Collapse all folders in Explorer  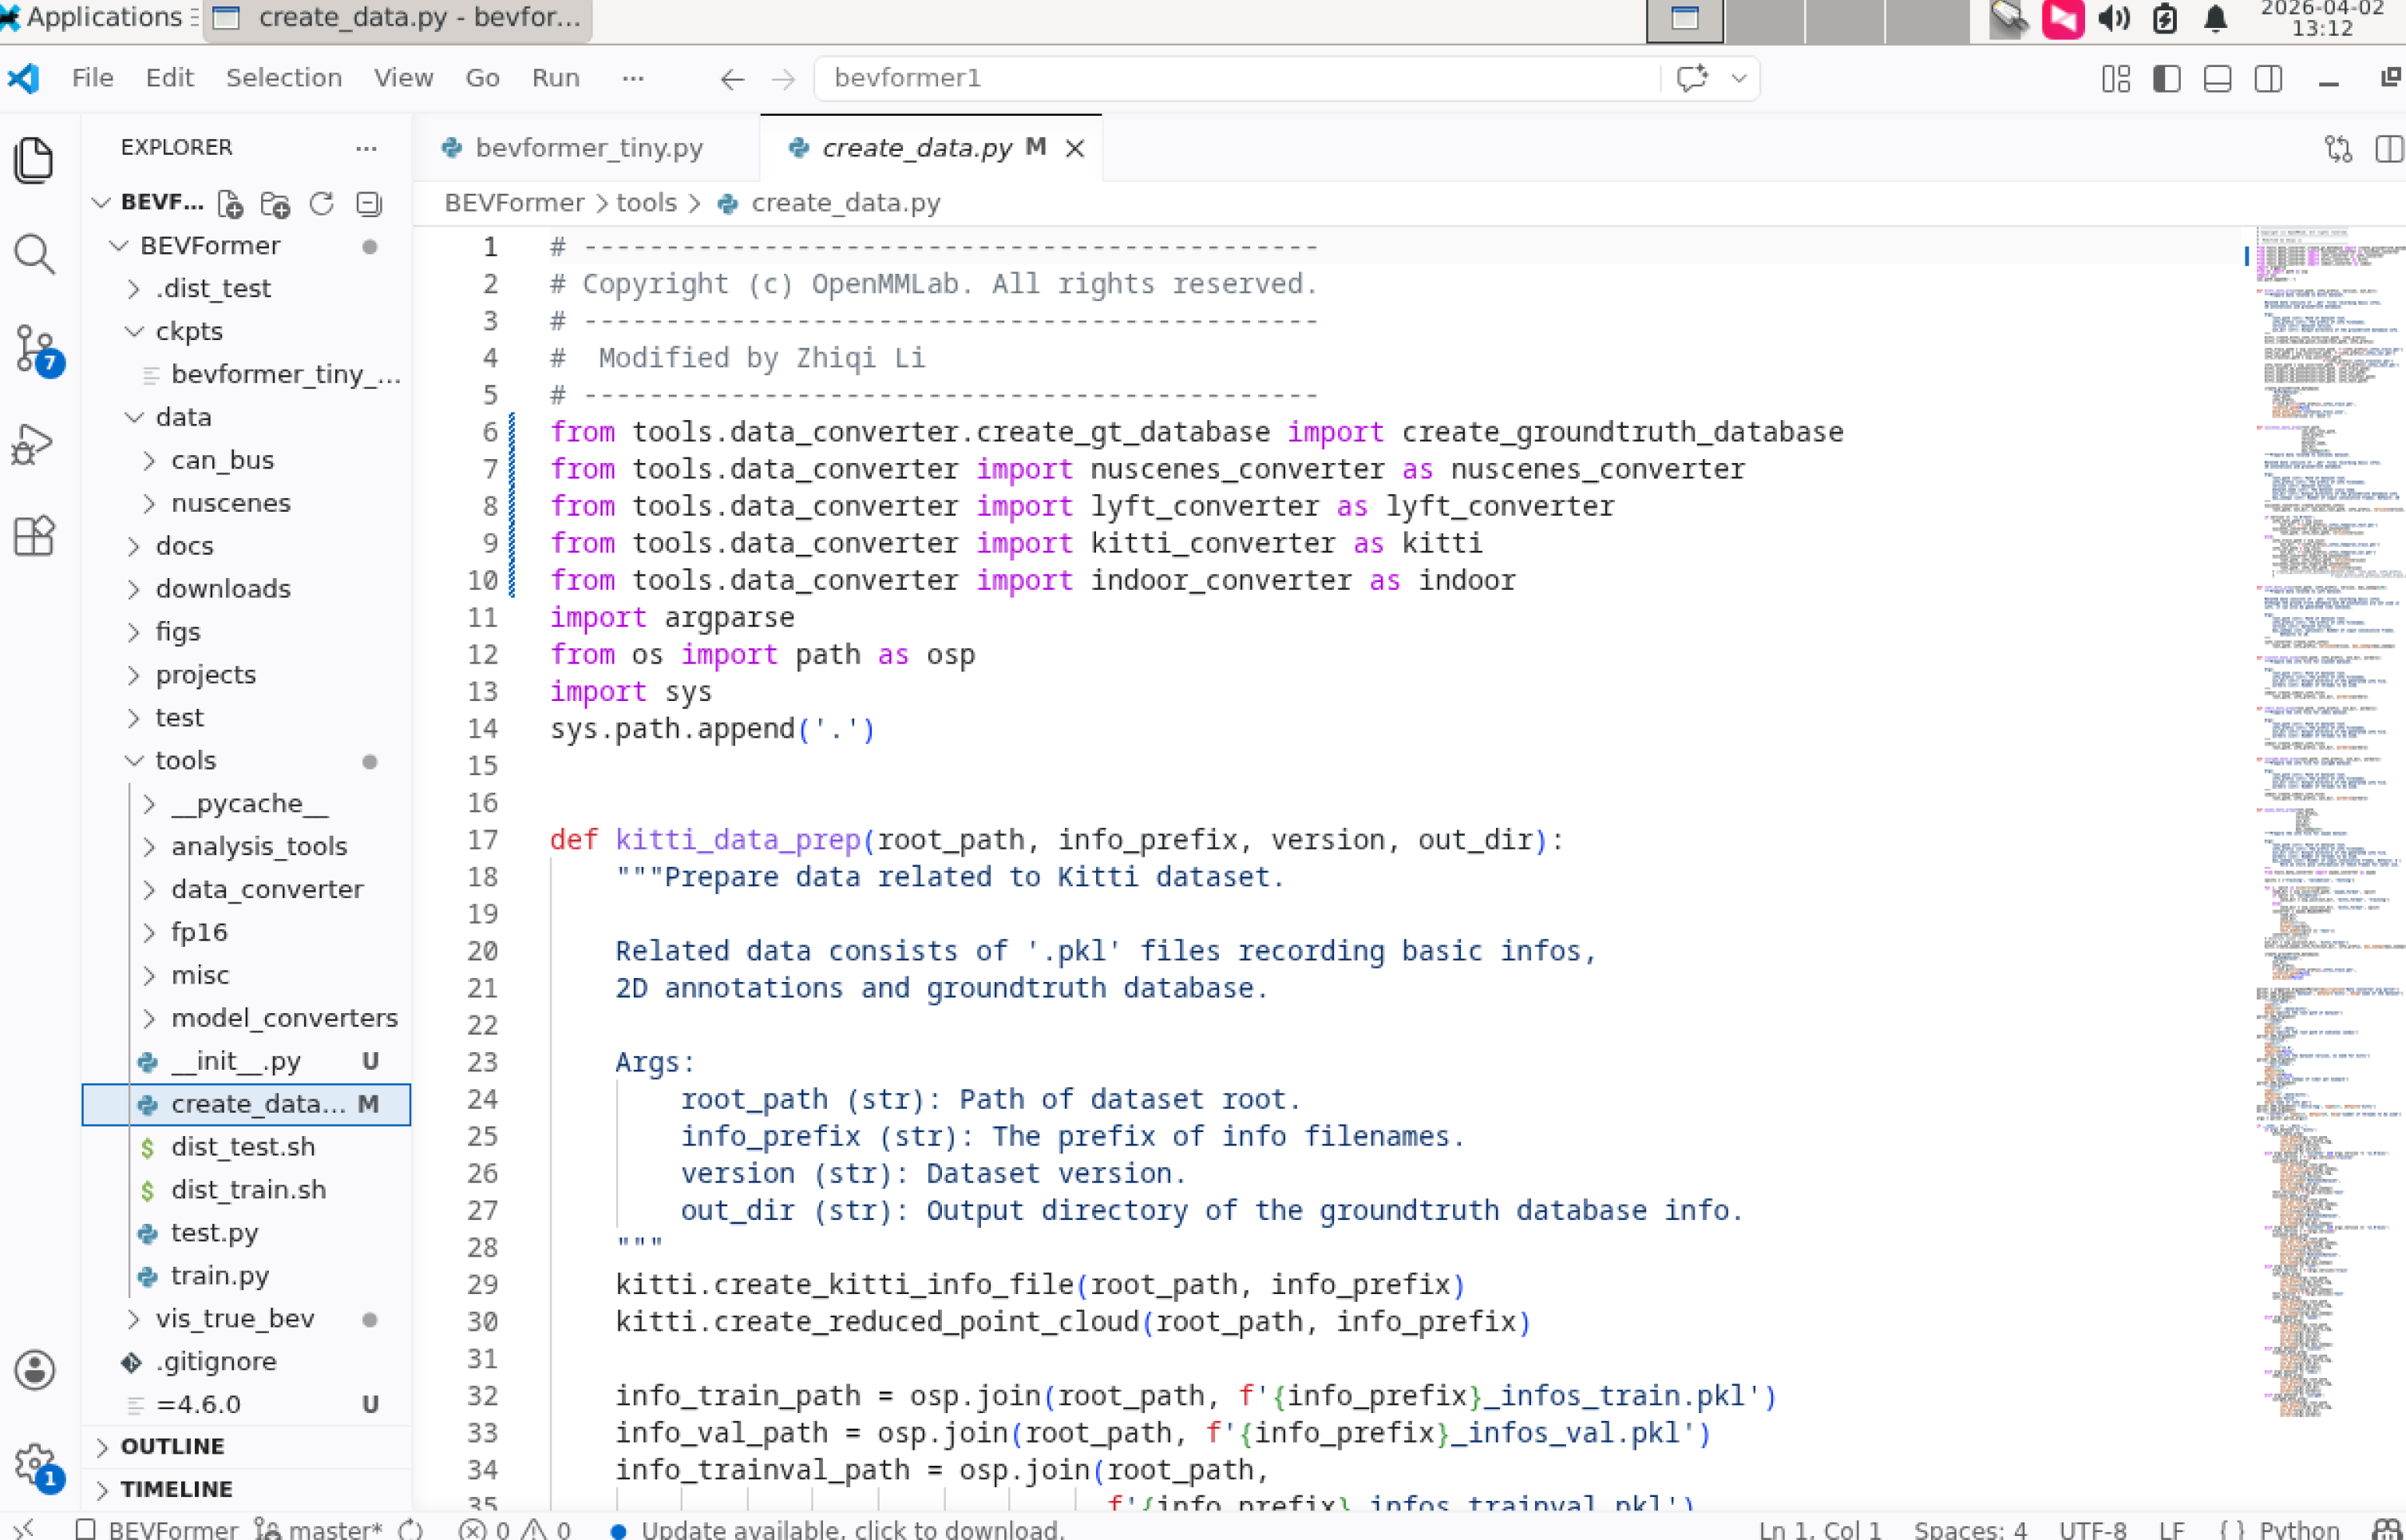(x=369, y=204)
